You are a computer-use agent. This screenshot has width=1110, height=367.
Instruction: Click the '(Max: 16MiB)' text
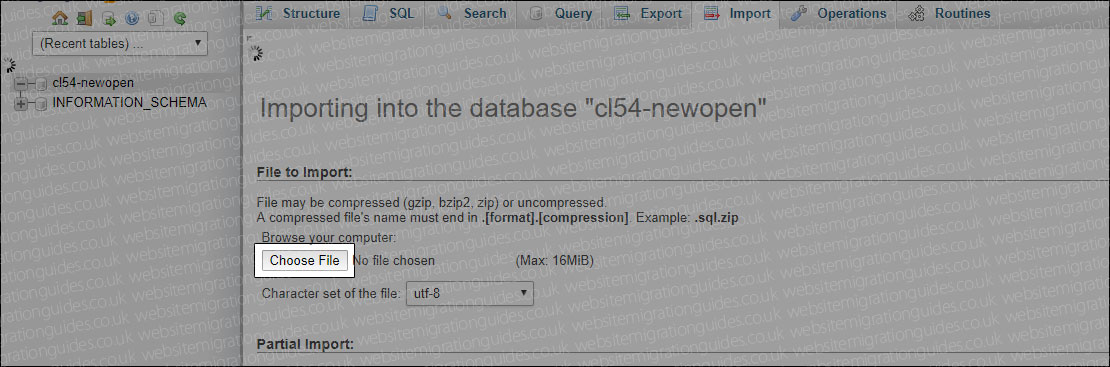[x=554, y=261]
